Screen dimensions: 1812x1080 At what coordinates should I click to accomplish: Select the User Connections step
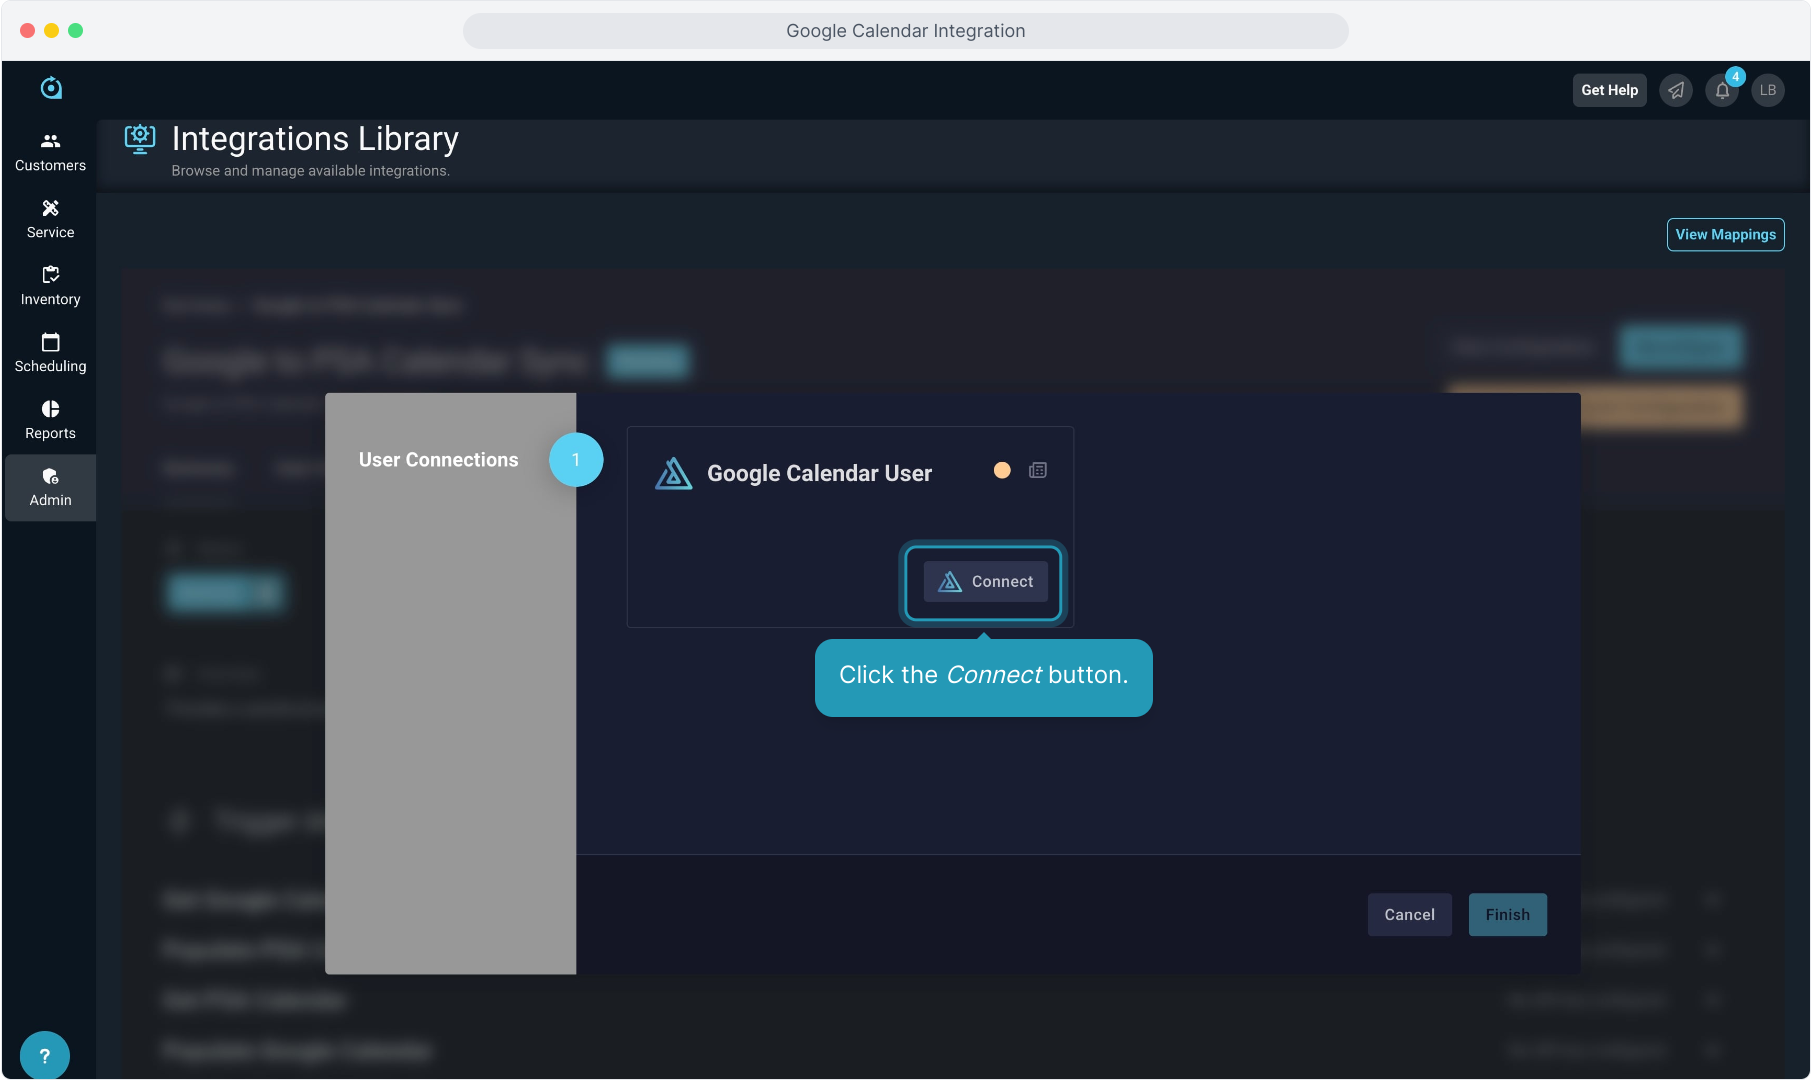[x=438, y=460]
